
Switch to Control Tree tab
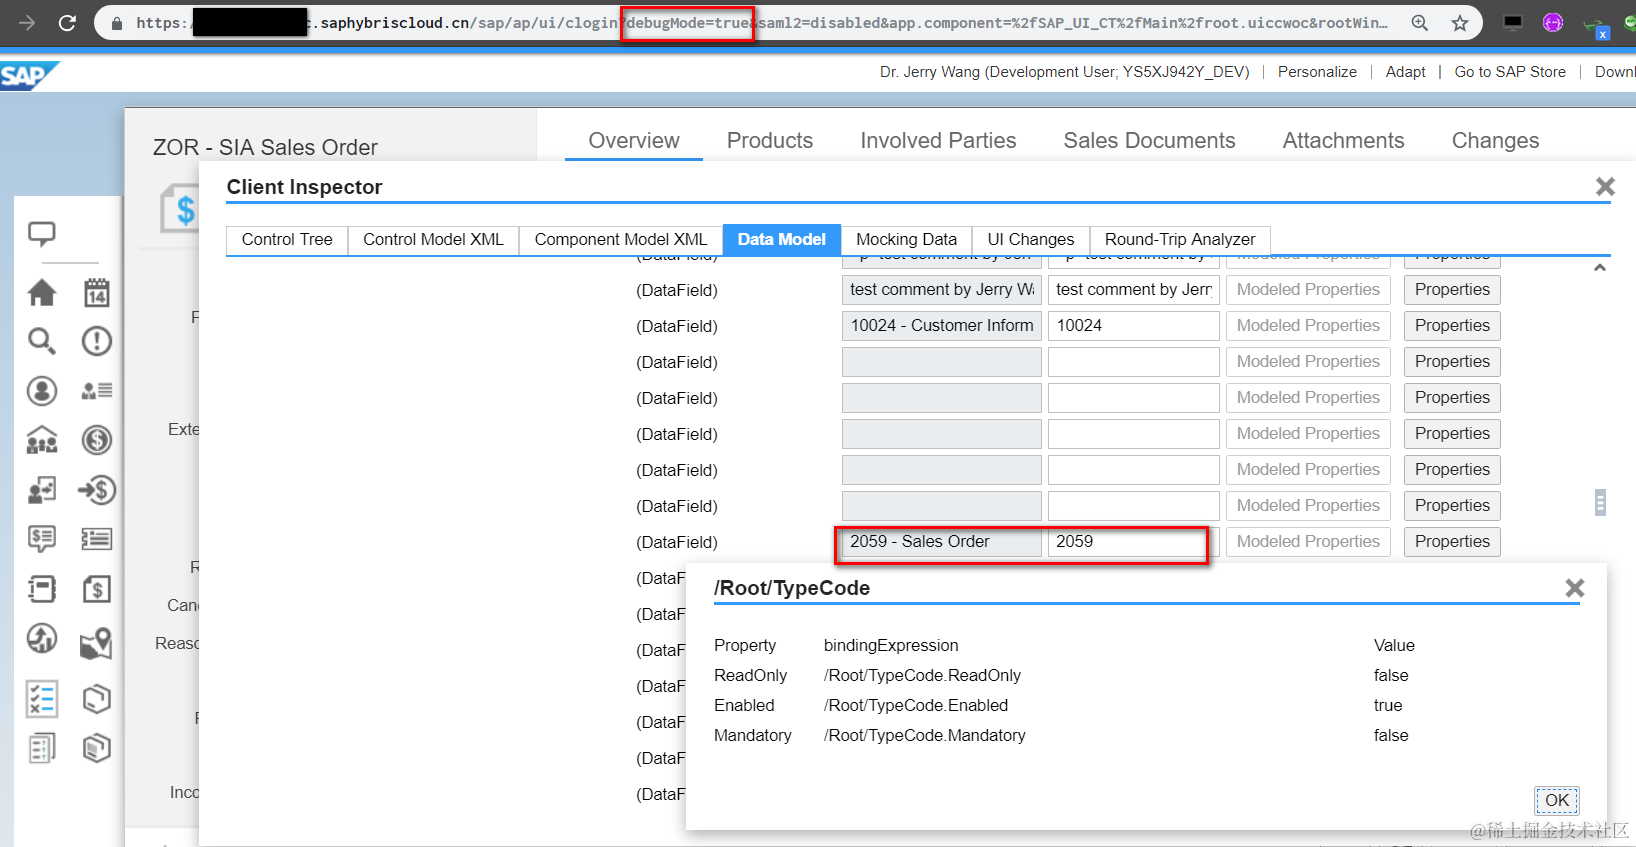pyautogui.click(x=287, y=240)
